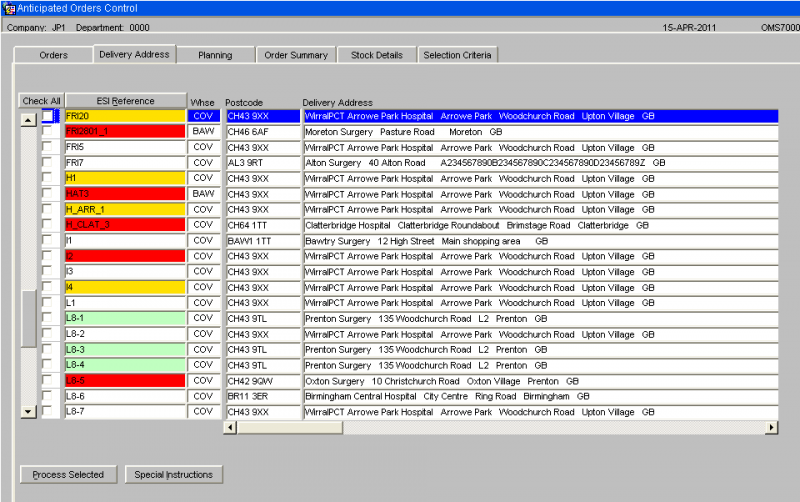This screenshot has width=800, height=502.
Task: Open the Orders tab
Action: click(x=54, y=55)
